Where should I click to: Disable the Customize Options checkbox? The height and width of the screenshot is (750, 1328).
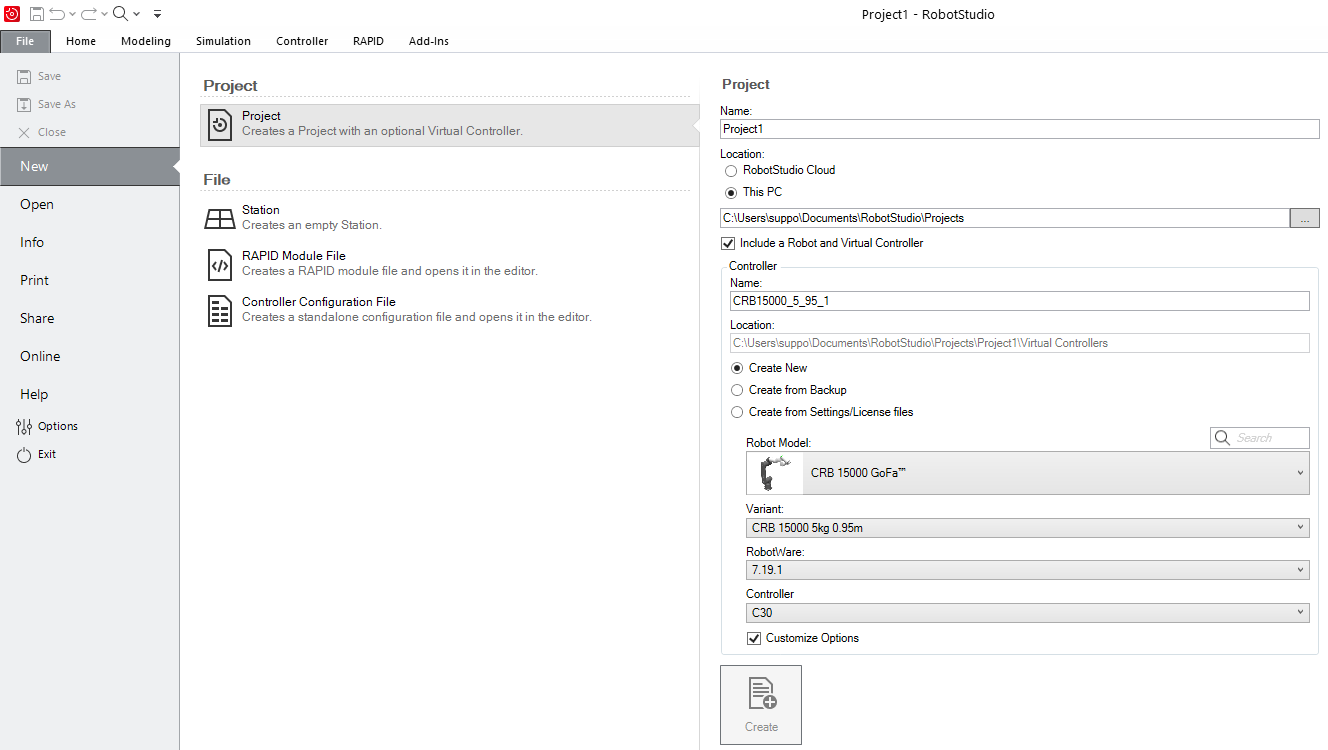pos(754,638)
